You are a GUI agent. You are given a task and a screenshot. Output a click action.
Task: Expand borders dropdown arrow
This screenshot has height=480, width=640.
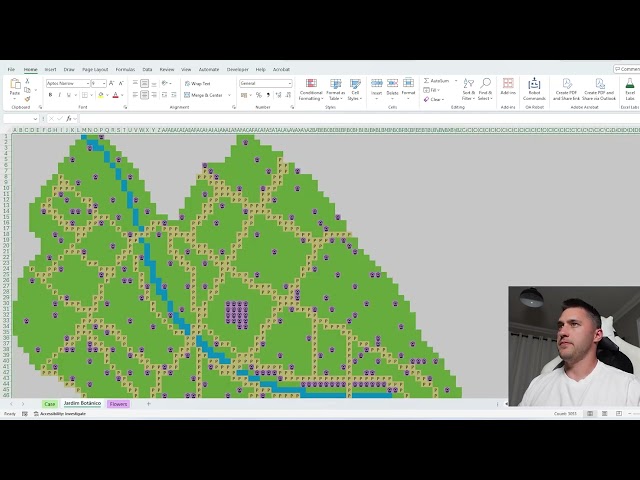click(x=91, y=95)
